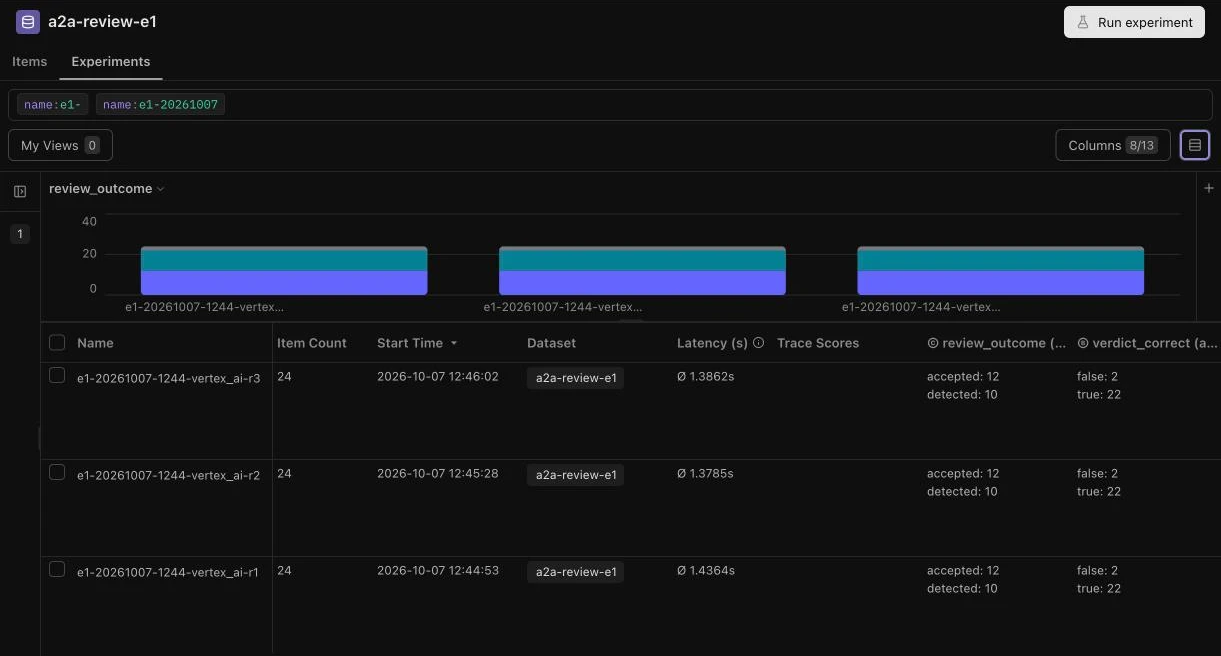Click the a2a-review-e1 page title

tap(102, 22)
